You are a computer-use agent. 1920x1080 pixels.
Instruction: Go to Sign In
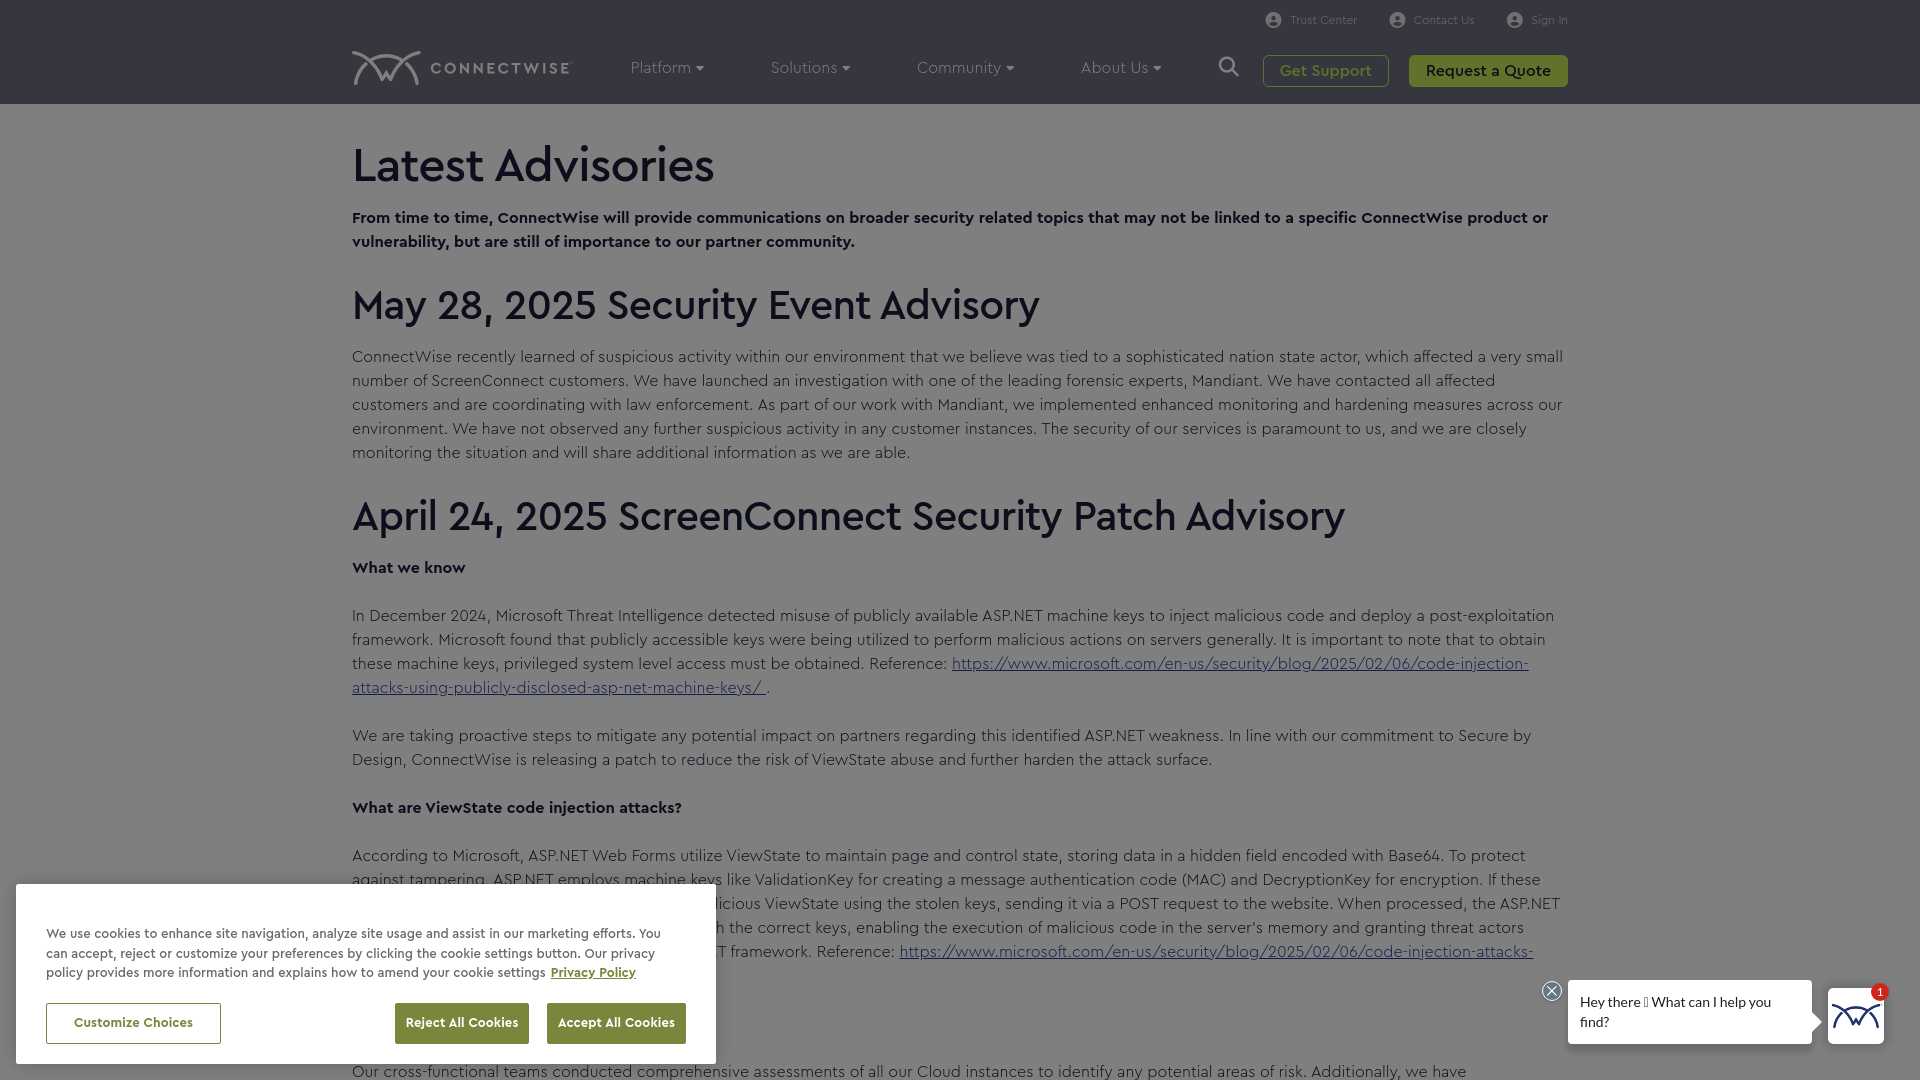pos(1548,20)
